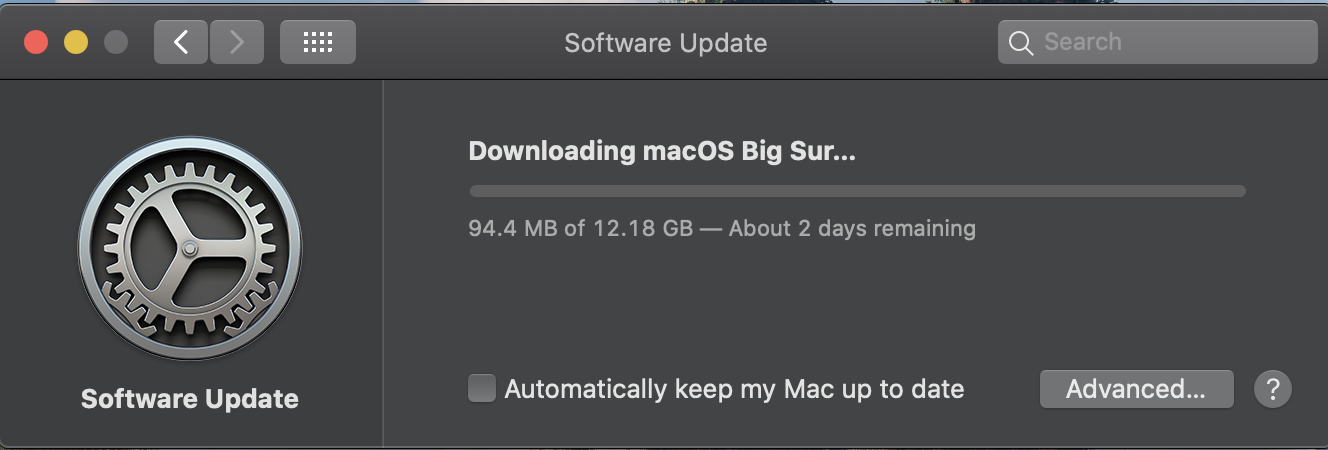This screenshot has height=450, width=1328.
Task: Click the Software Update gear icon
Action: (x=190, y=245)
